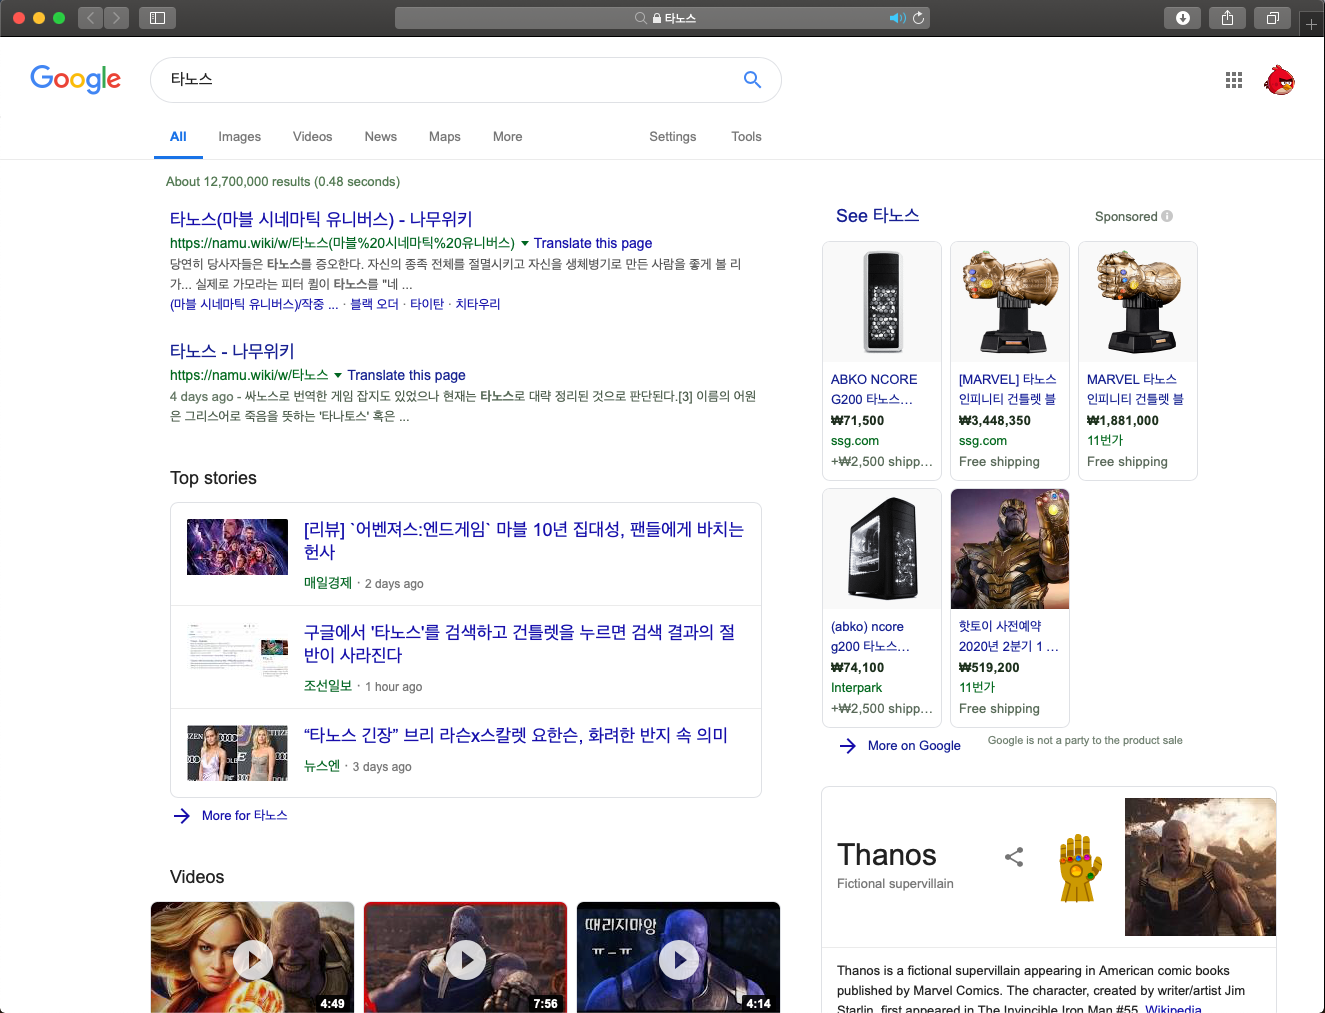Open the 조선일보 Google Thanos gauntlet story
The width and height of the screenshot is (1325, 1013).
click(x=520, y=643)
